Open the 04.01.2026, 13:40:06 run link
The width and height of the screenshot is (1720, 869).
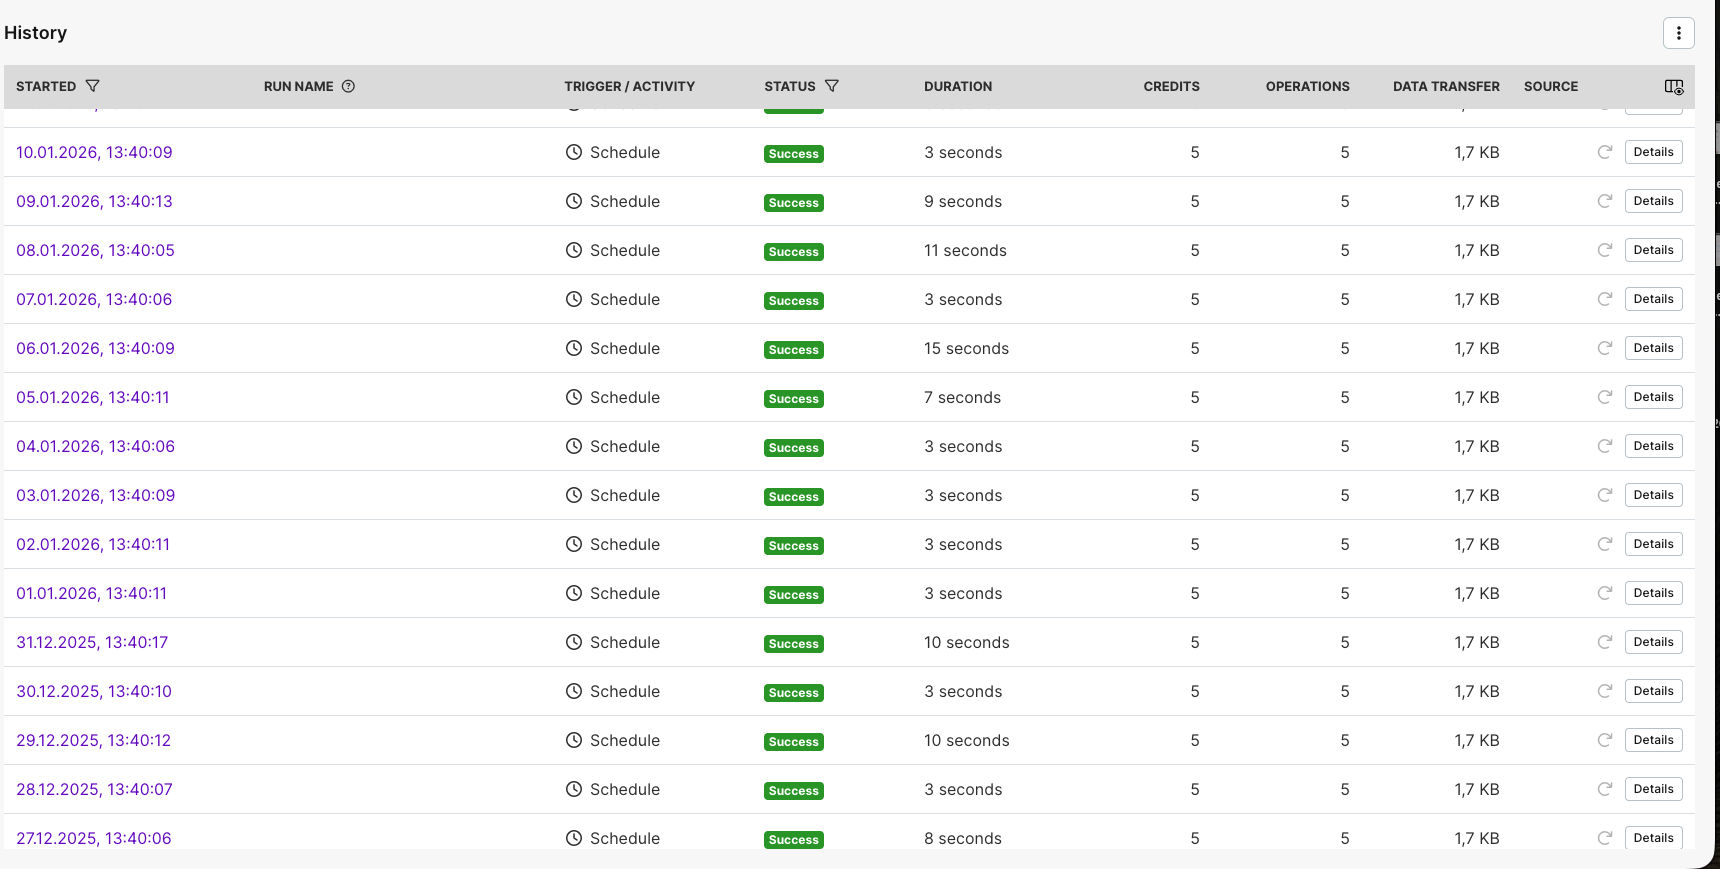click(x=95, y=446)
